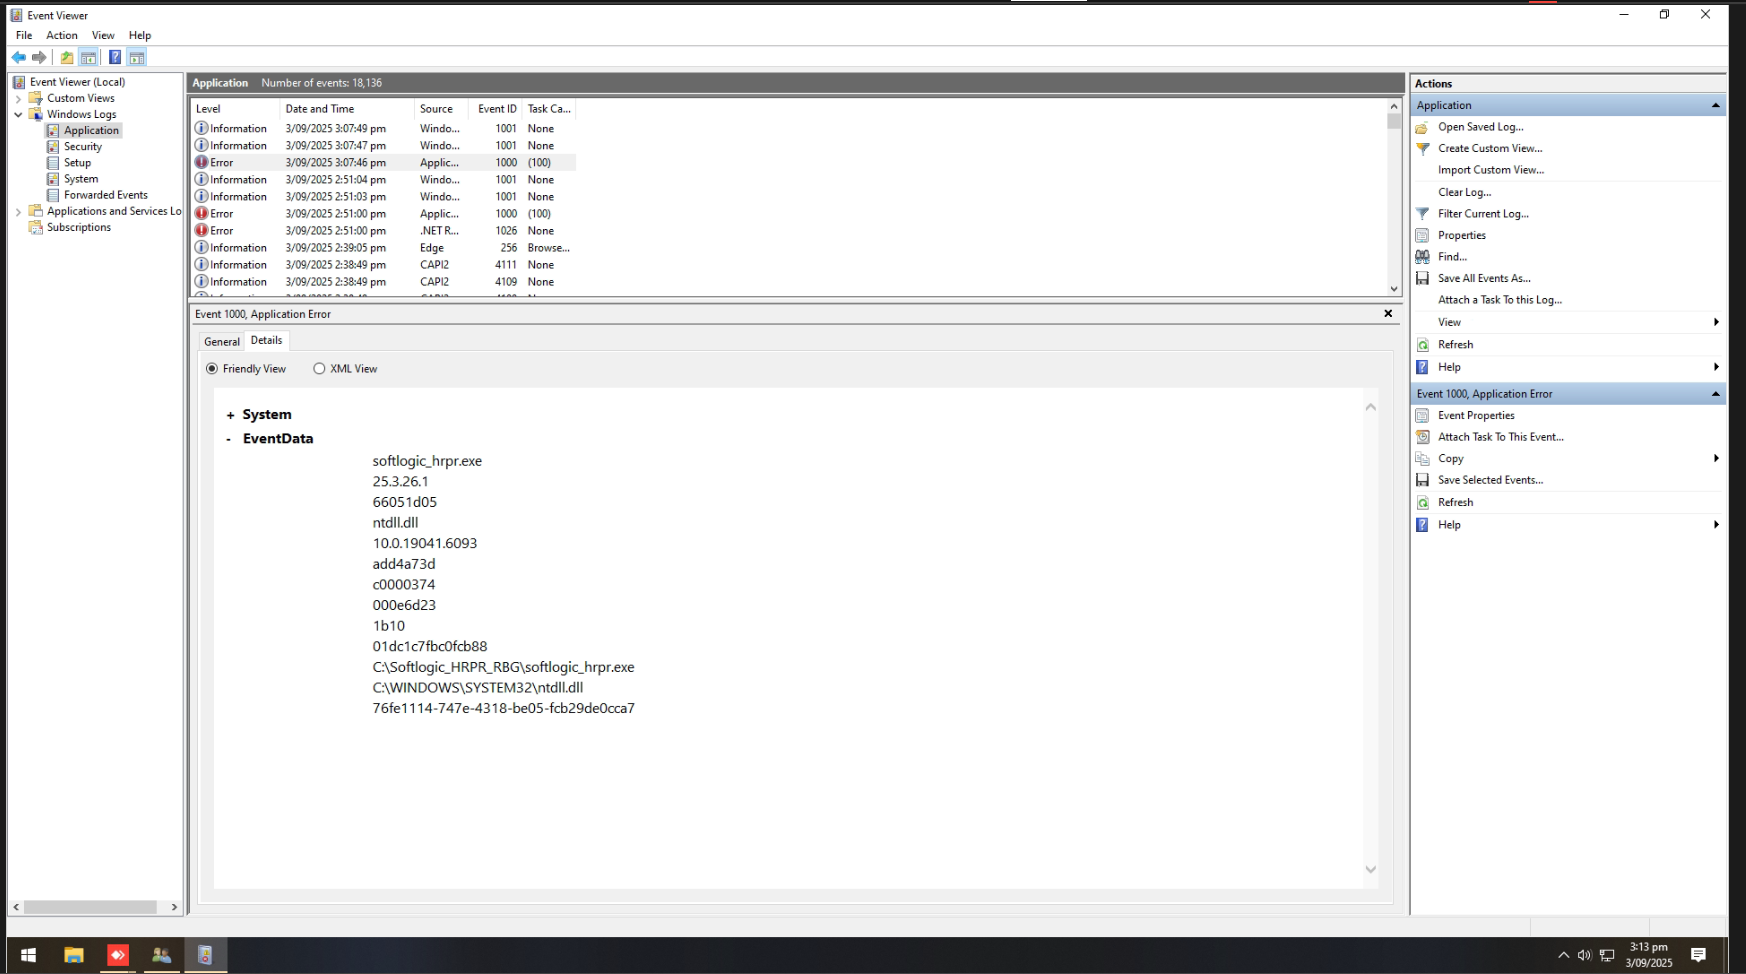
Task: Collapse the EventData node
Action: (x=229, y=439)
